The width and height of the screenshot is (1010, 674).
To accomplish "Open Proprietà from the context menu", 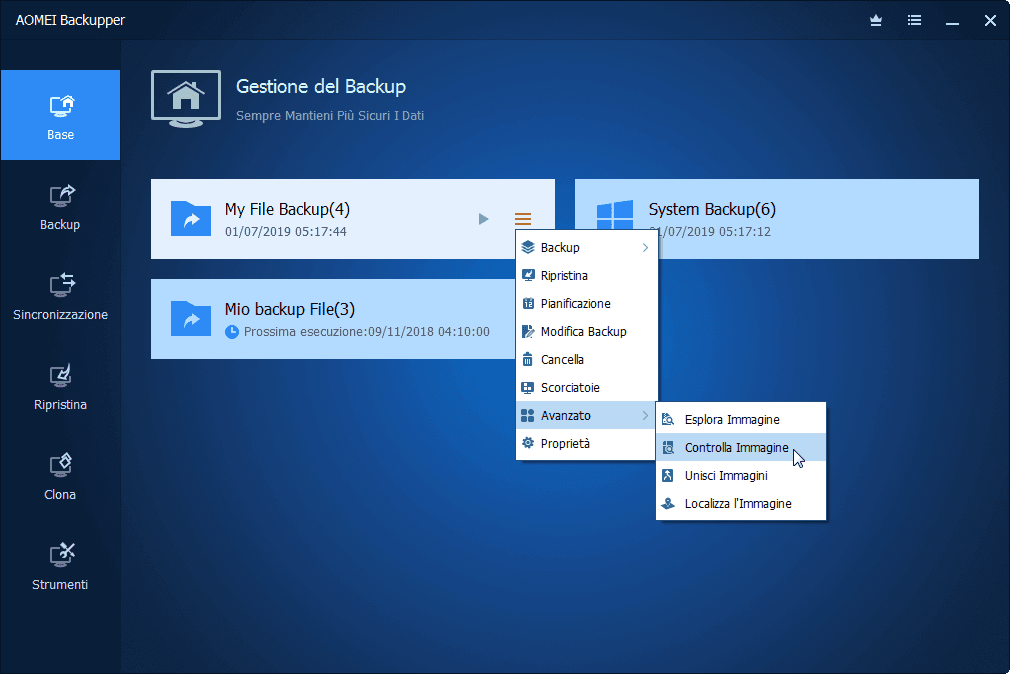I will coord(587,444).
